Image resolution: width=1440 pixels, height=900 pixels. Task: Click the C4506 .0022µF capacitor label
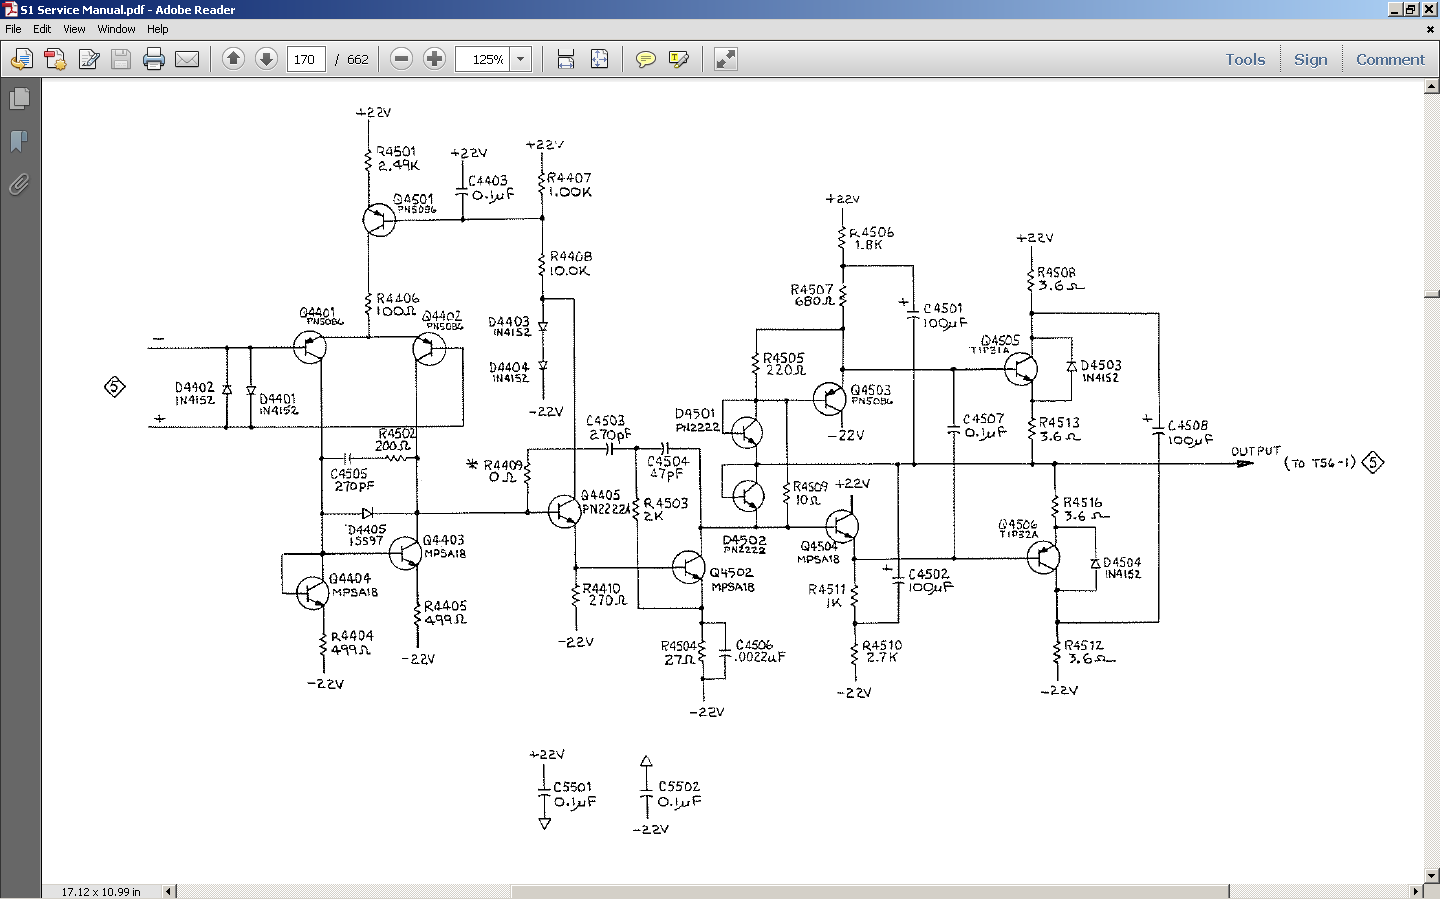click(x=760, y=651)
